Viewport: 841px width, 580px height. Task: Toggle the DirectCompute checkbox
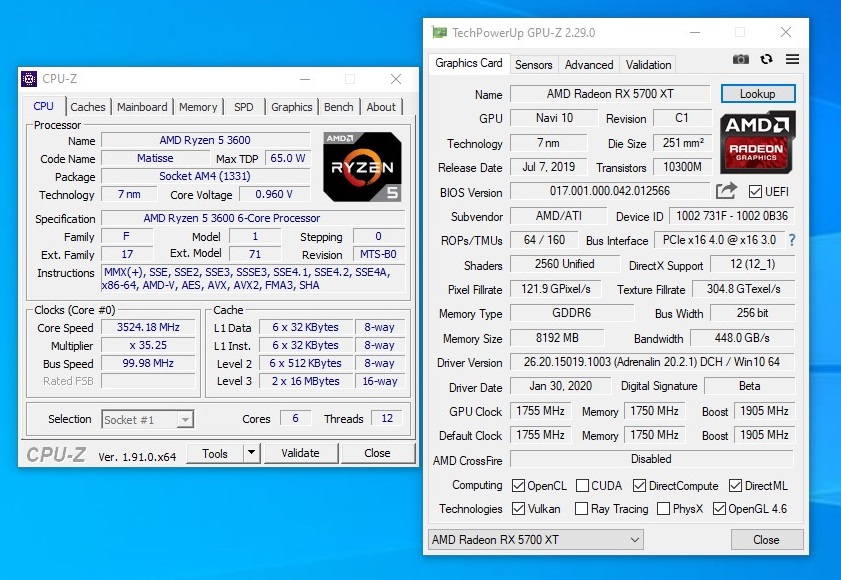tap(639, 486)
